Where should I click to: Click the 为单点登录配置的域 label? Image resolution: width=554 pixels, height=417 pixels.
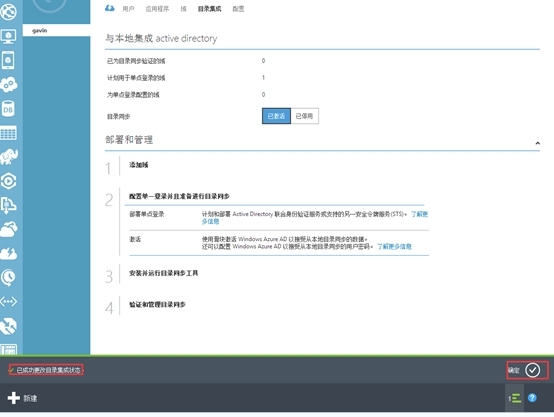133,95
